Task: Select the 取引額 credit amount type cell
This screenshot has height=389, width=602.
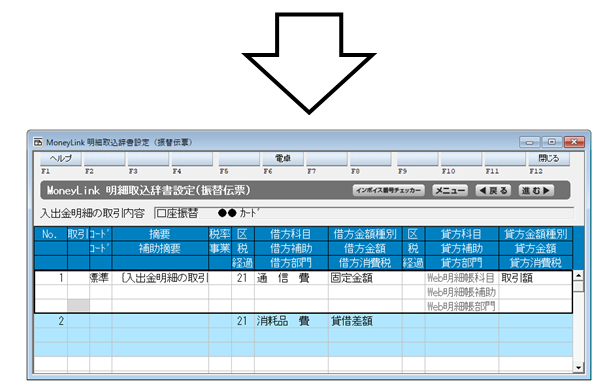Action: click(x=536, y=278)
